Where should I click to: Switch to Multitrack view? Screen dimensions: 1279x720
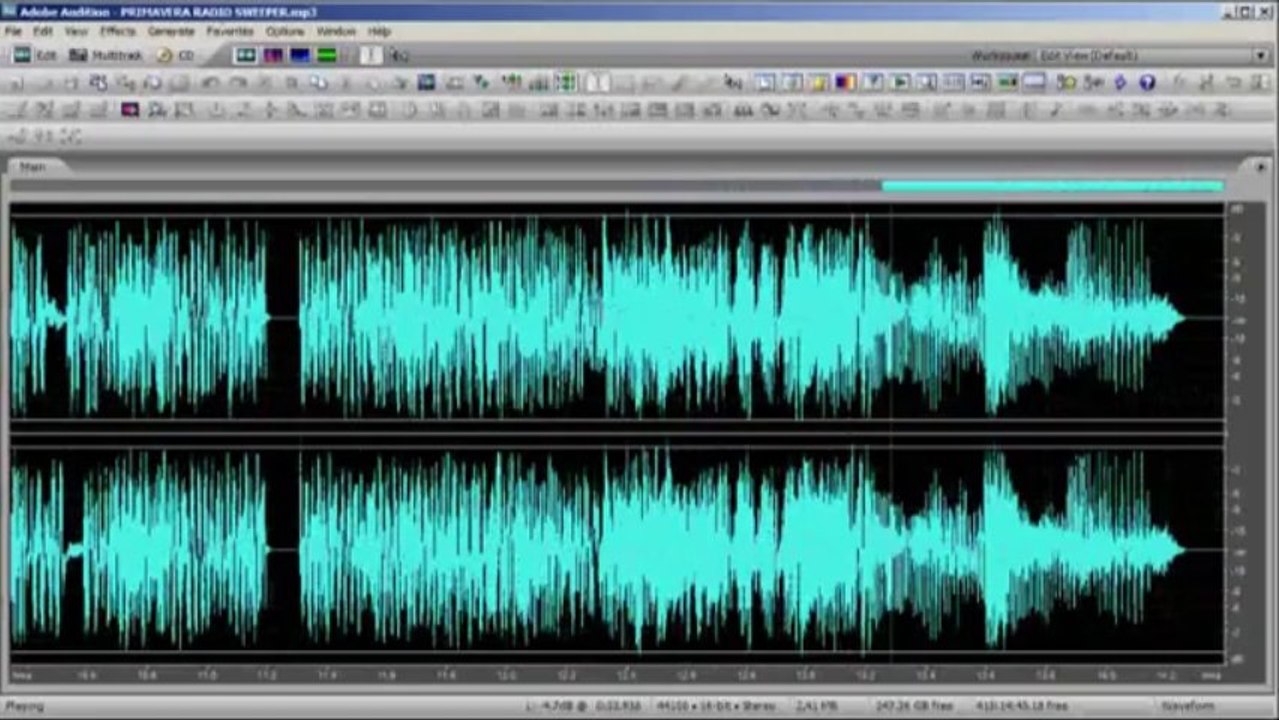pyautogui.click(x=105, y=56)
